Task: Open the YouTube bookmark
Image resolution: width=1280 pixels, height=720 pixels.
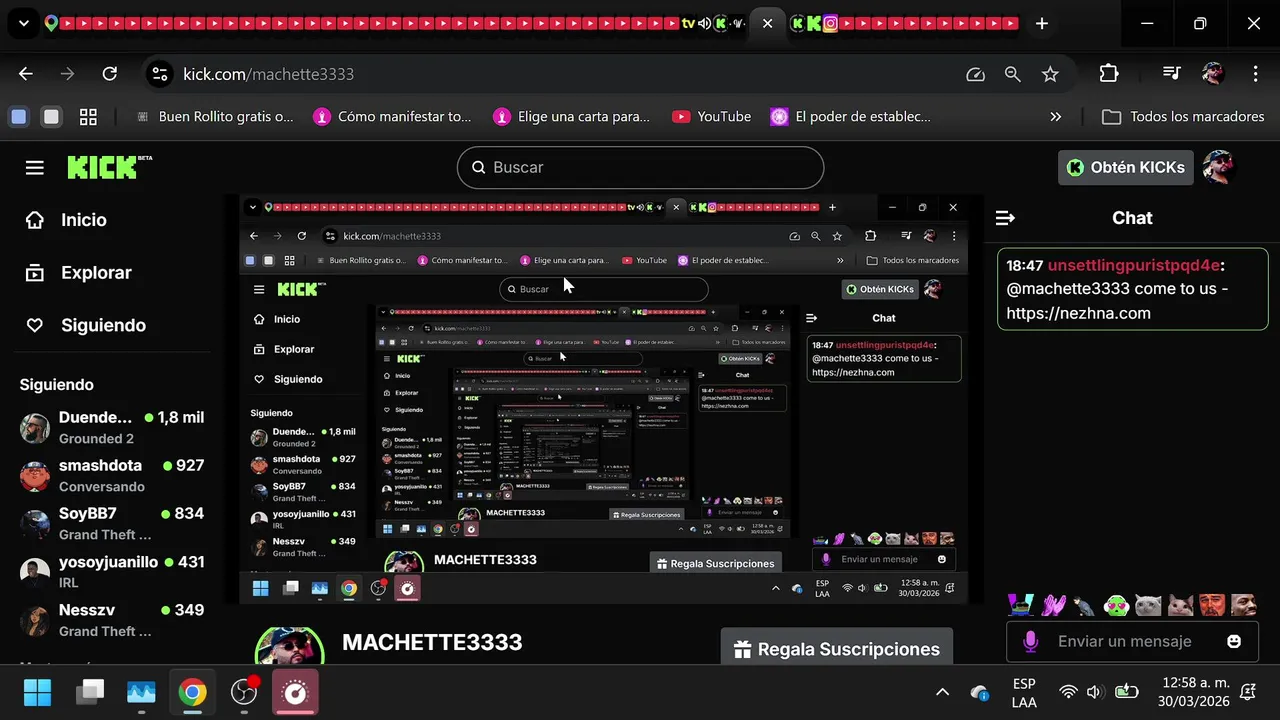Action: pyautogui.click(x=712, y=117)
